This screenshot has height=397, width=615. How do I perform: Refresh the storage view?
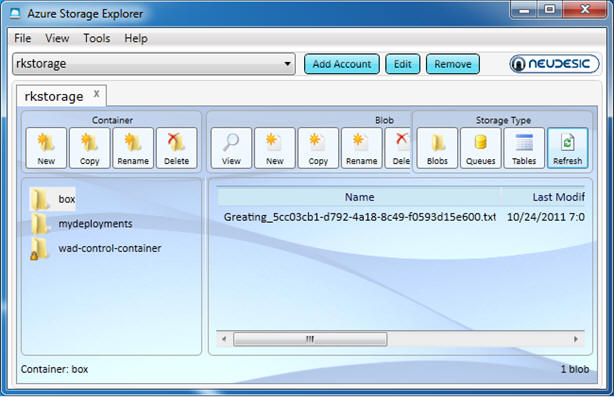568,148
